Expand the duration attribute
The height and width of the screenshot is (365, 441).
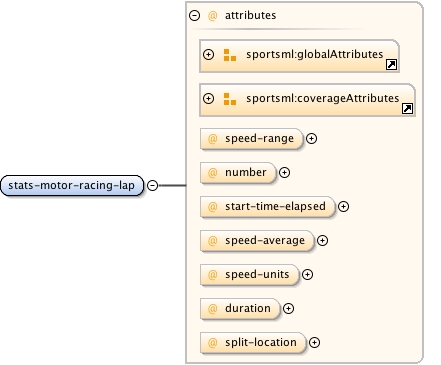[x=288, y=309]
